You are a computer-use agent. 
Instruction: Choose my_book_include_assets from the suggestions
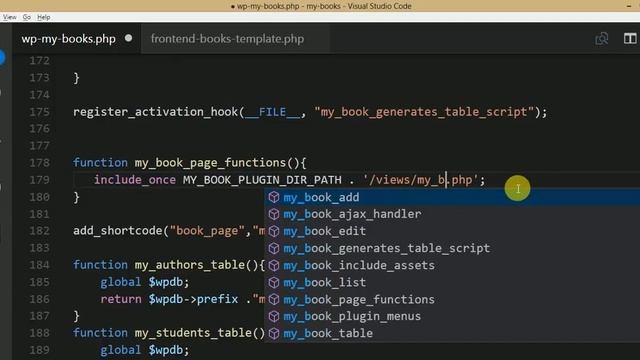point(452,265)
